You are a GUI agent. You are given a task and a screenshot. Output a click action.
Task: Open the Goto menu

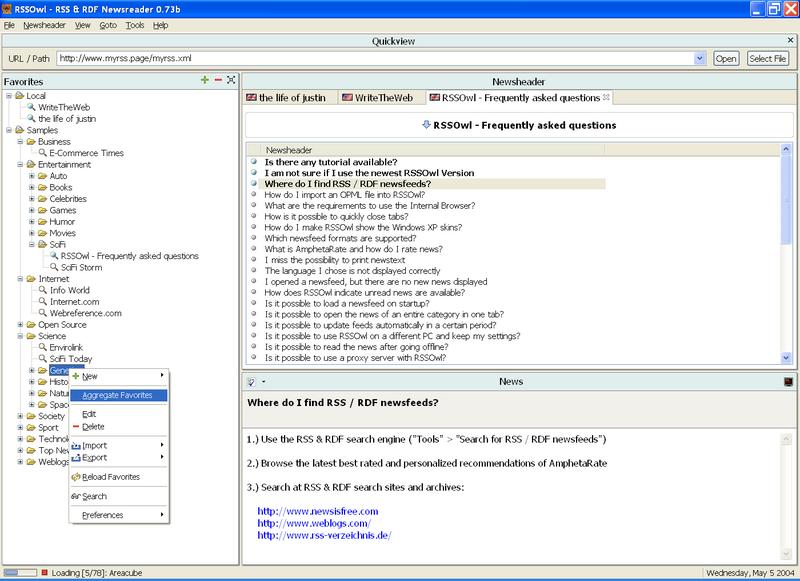[x=108, y=25]
